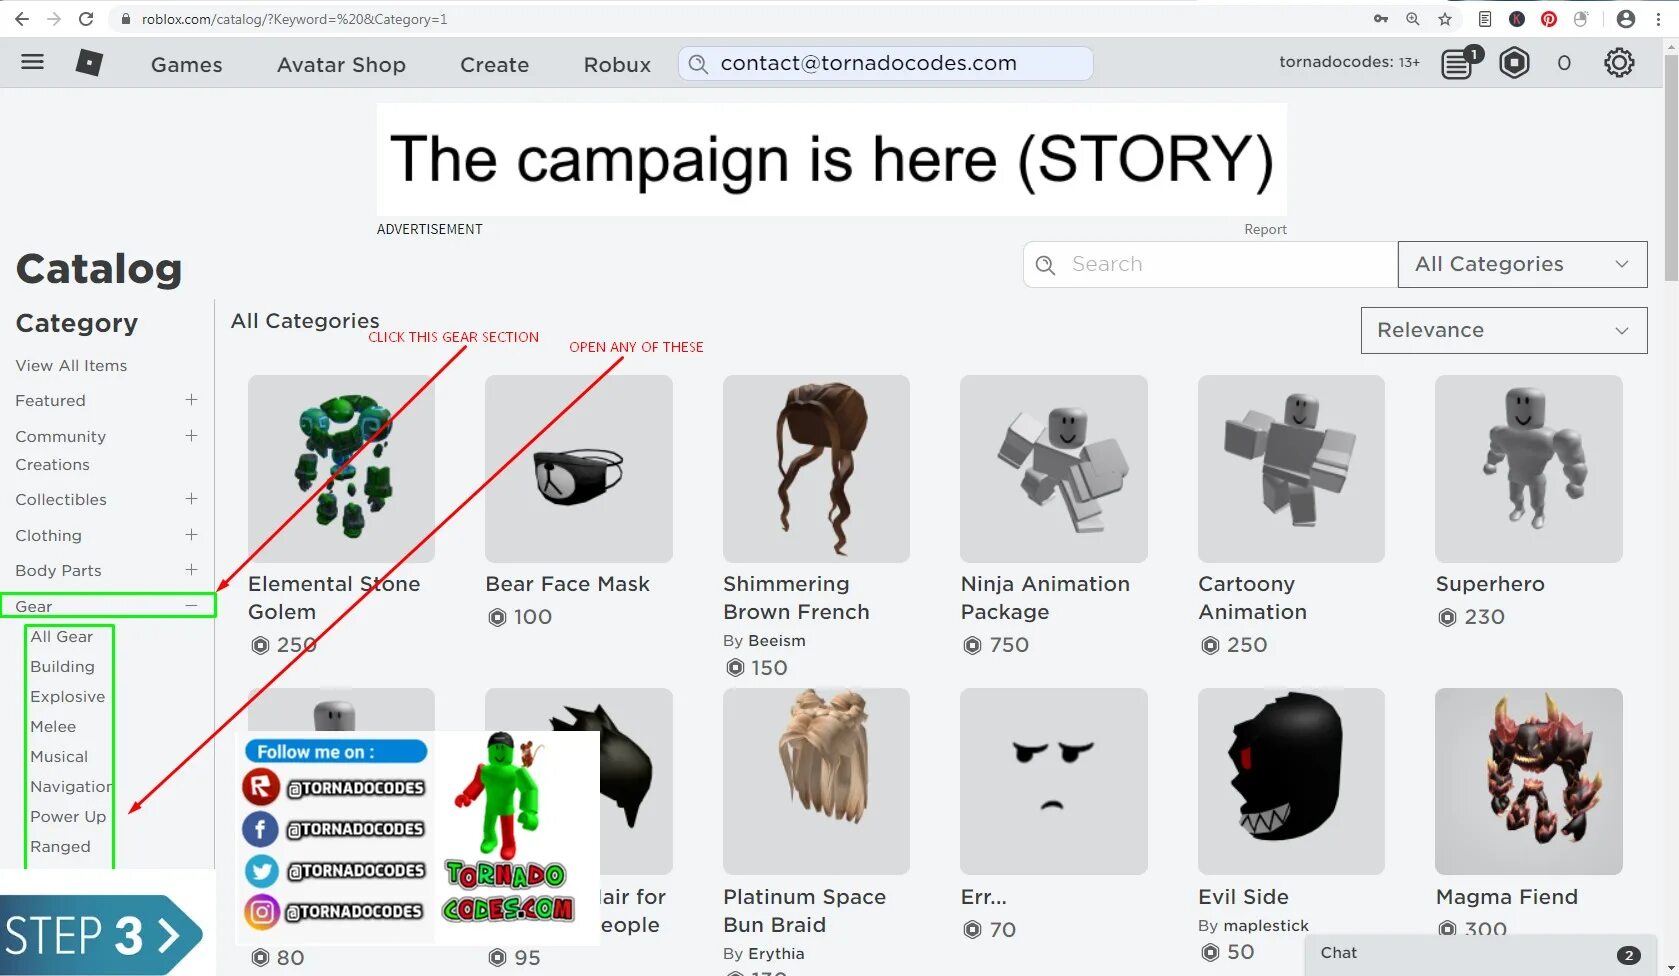The height and width of the screenshot is (976, 1679).
Task: Collapse the Gear category minus
Action: click(x=191, y=606)
